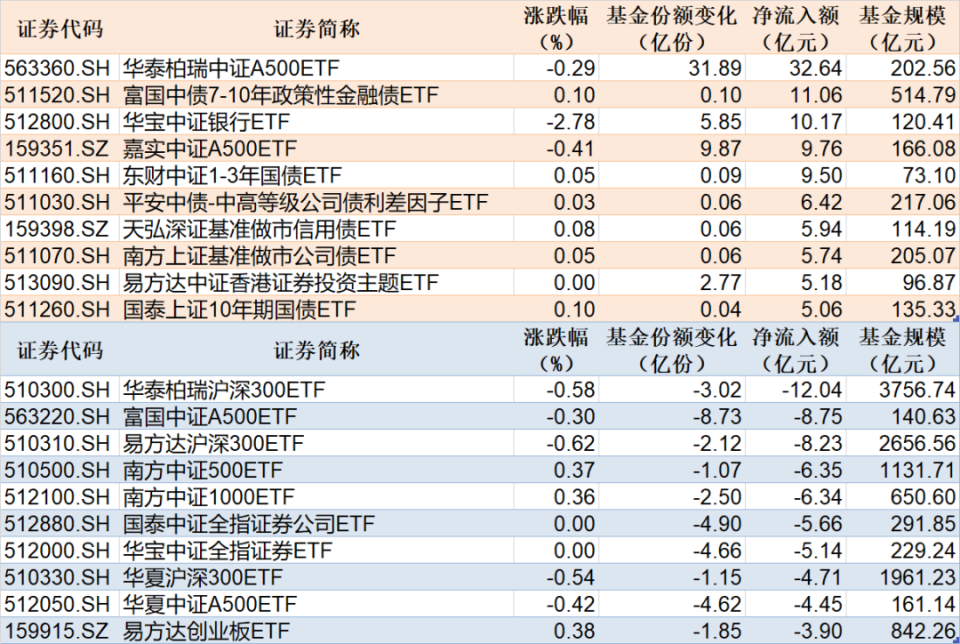Click the fund size 166.08

pyautogui.click(x=923, y=149)
